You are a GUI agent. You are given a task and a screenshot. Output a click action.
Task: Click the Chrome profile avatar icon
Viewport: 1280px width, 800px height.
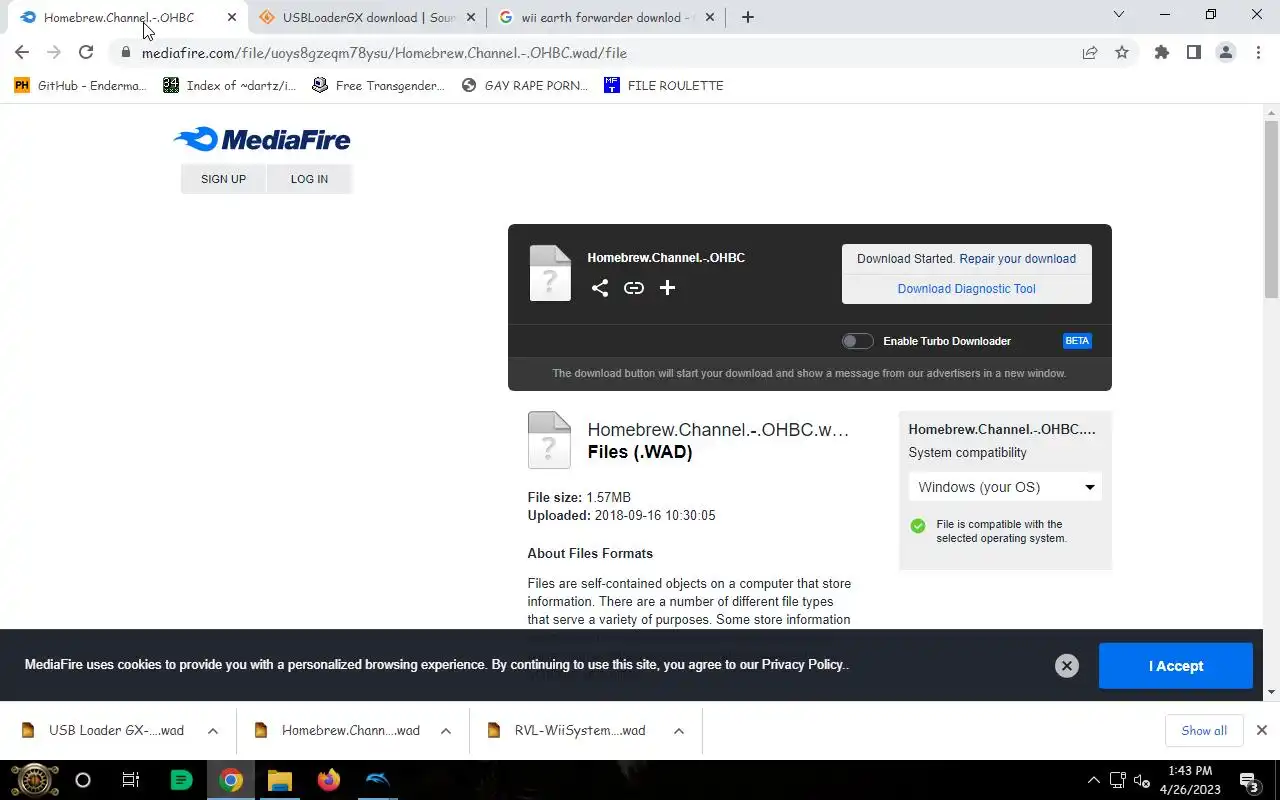[1226, 53]
